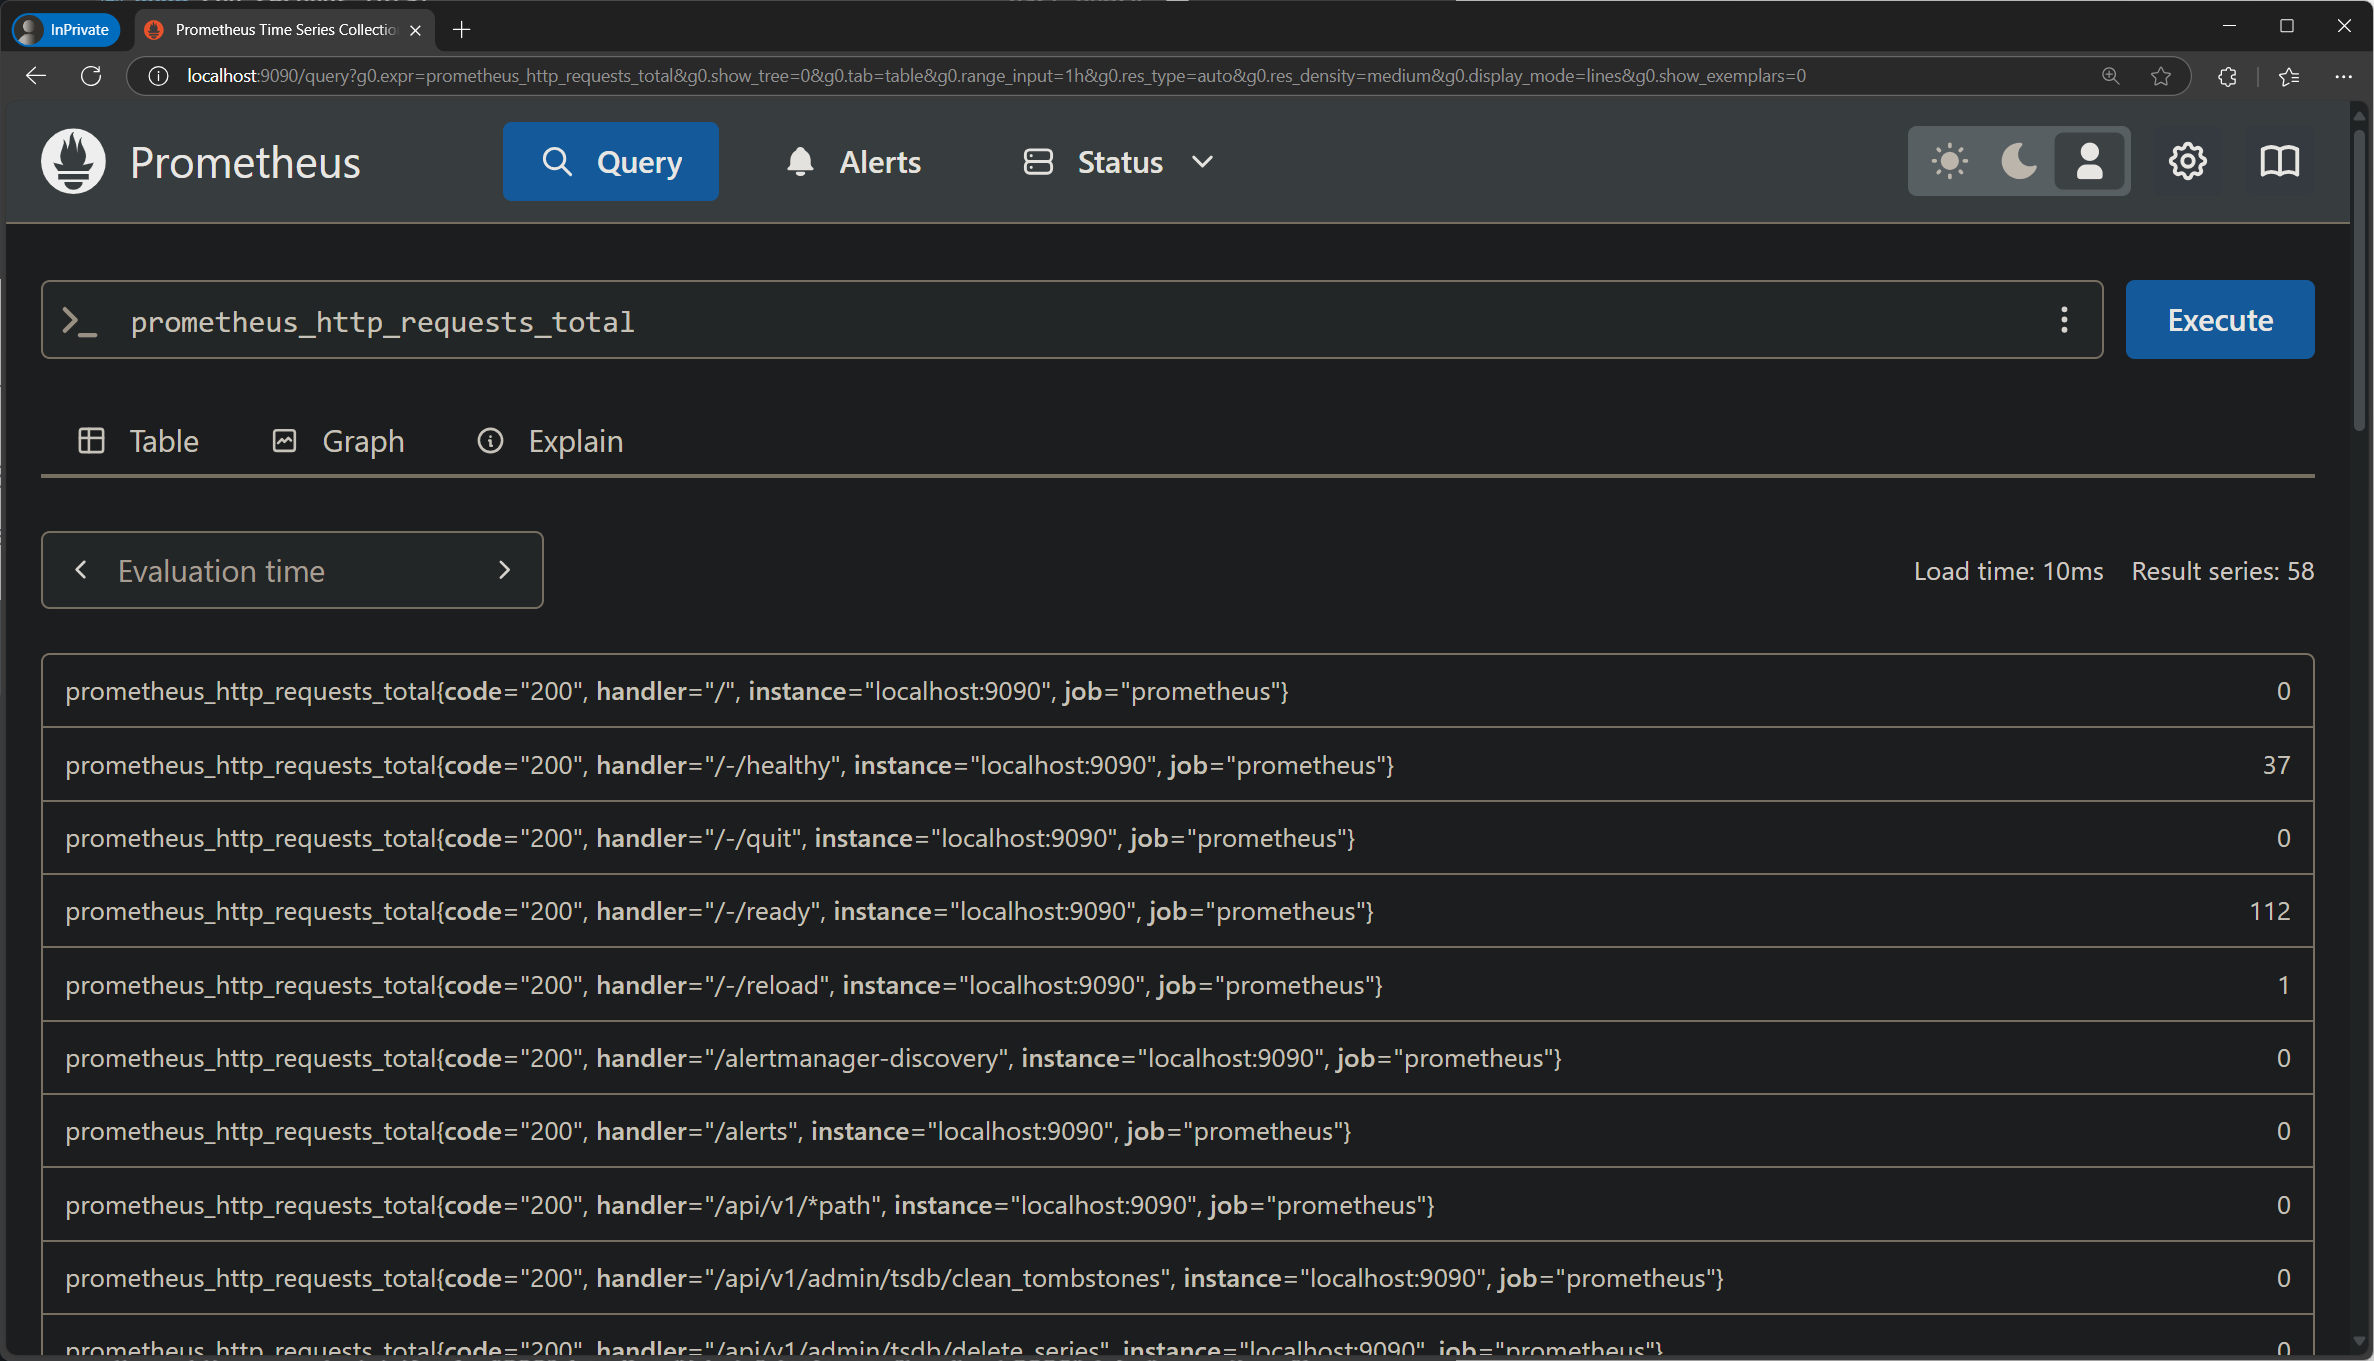Open browser extensions icon
The image size is (2374, 1361).
coord(2227,76)
